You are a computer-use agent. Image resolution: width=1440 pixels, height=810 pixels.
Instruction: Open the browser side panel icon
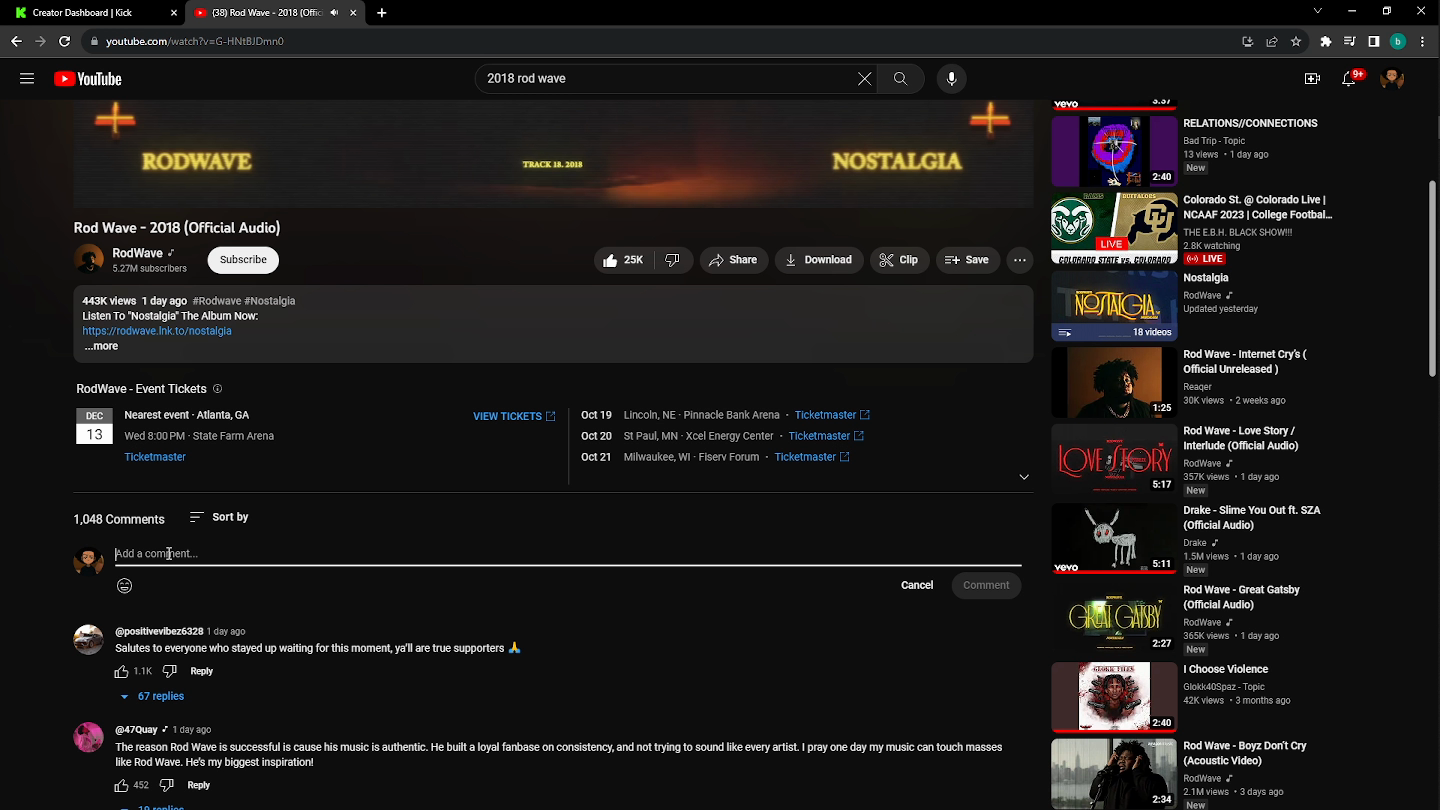click(x=1374, y=41)
